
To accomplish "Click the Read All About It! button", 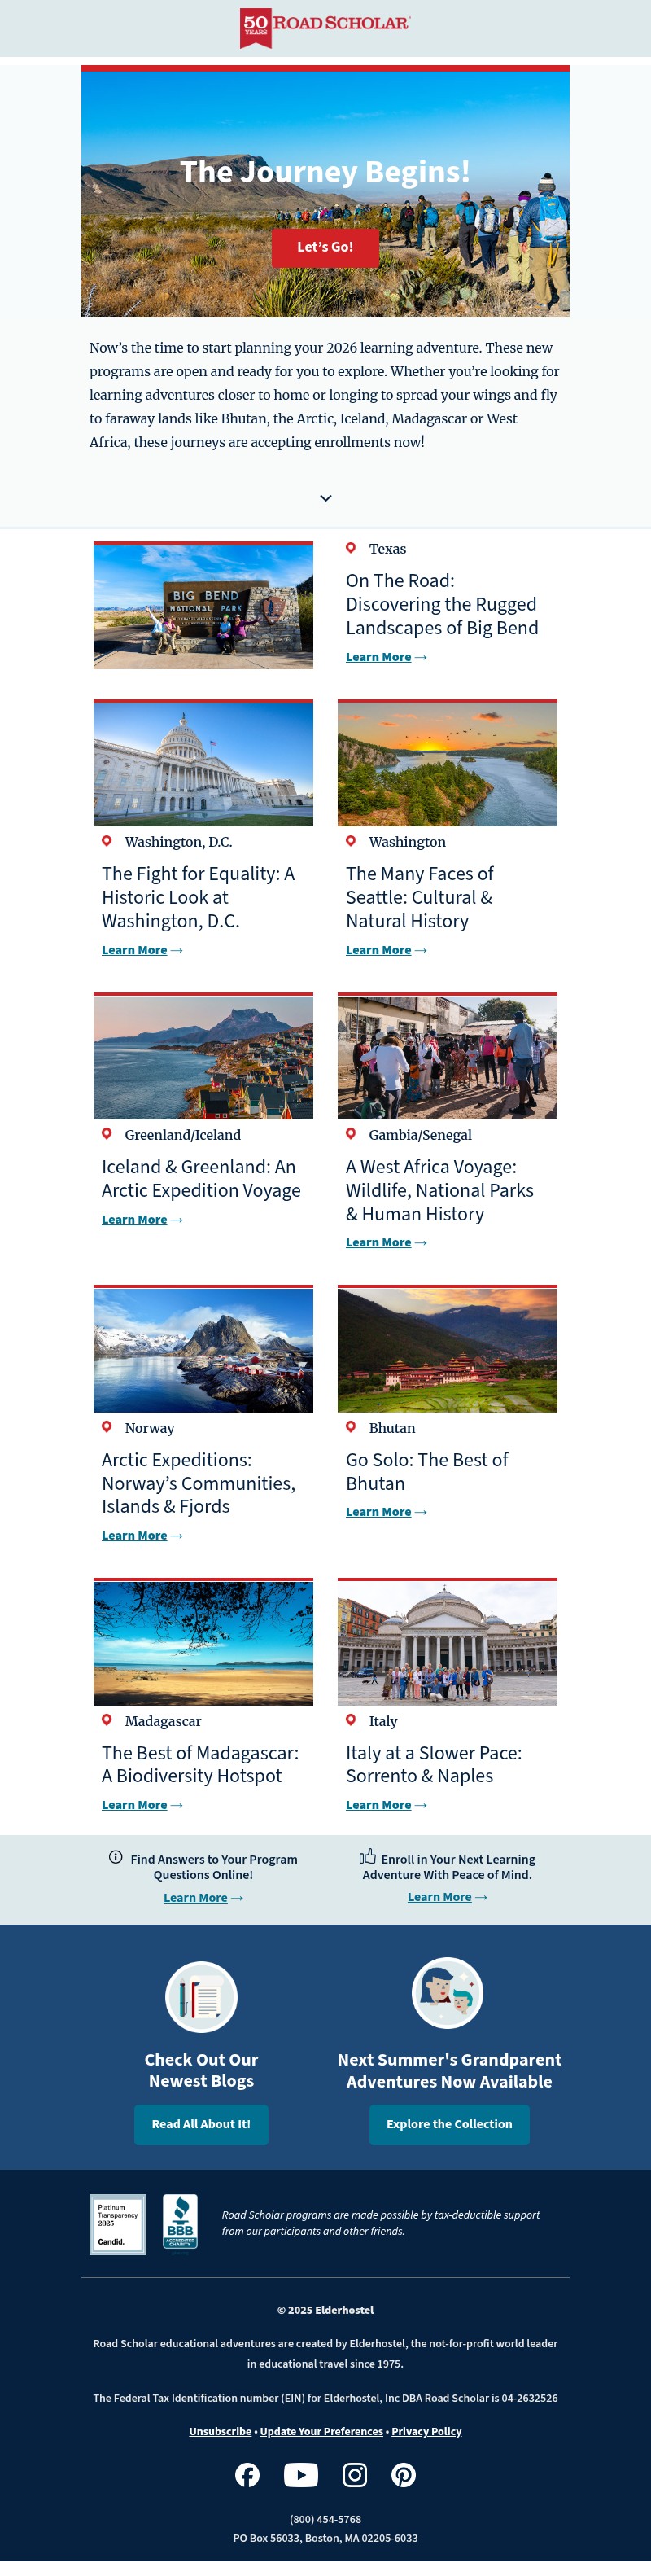I will 201,2124.
